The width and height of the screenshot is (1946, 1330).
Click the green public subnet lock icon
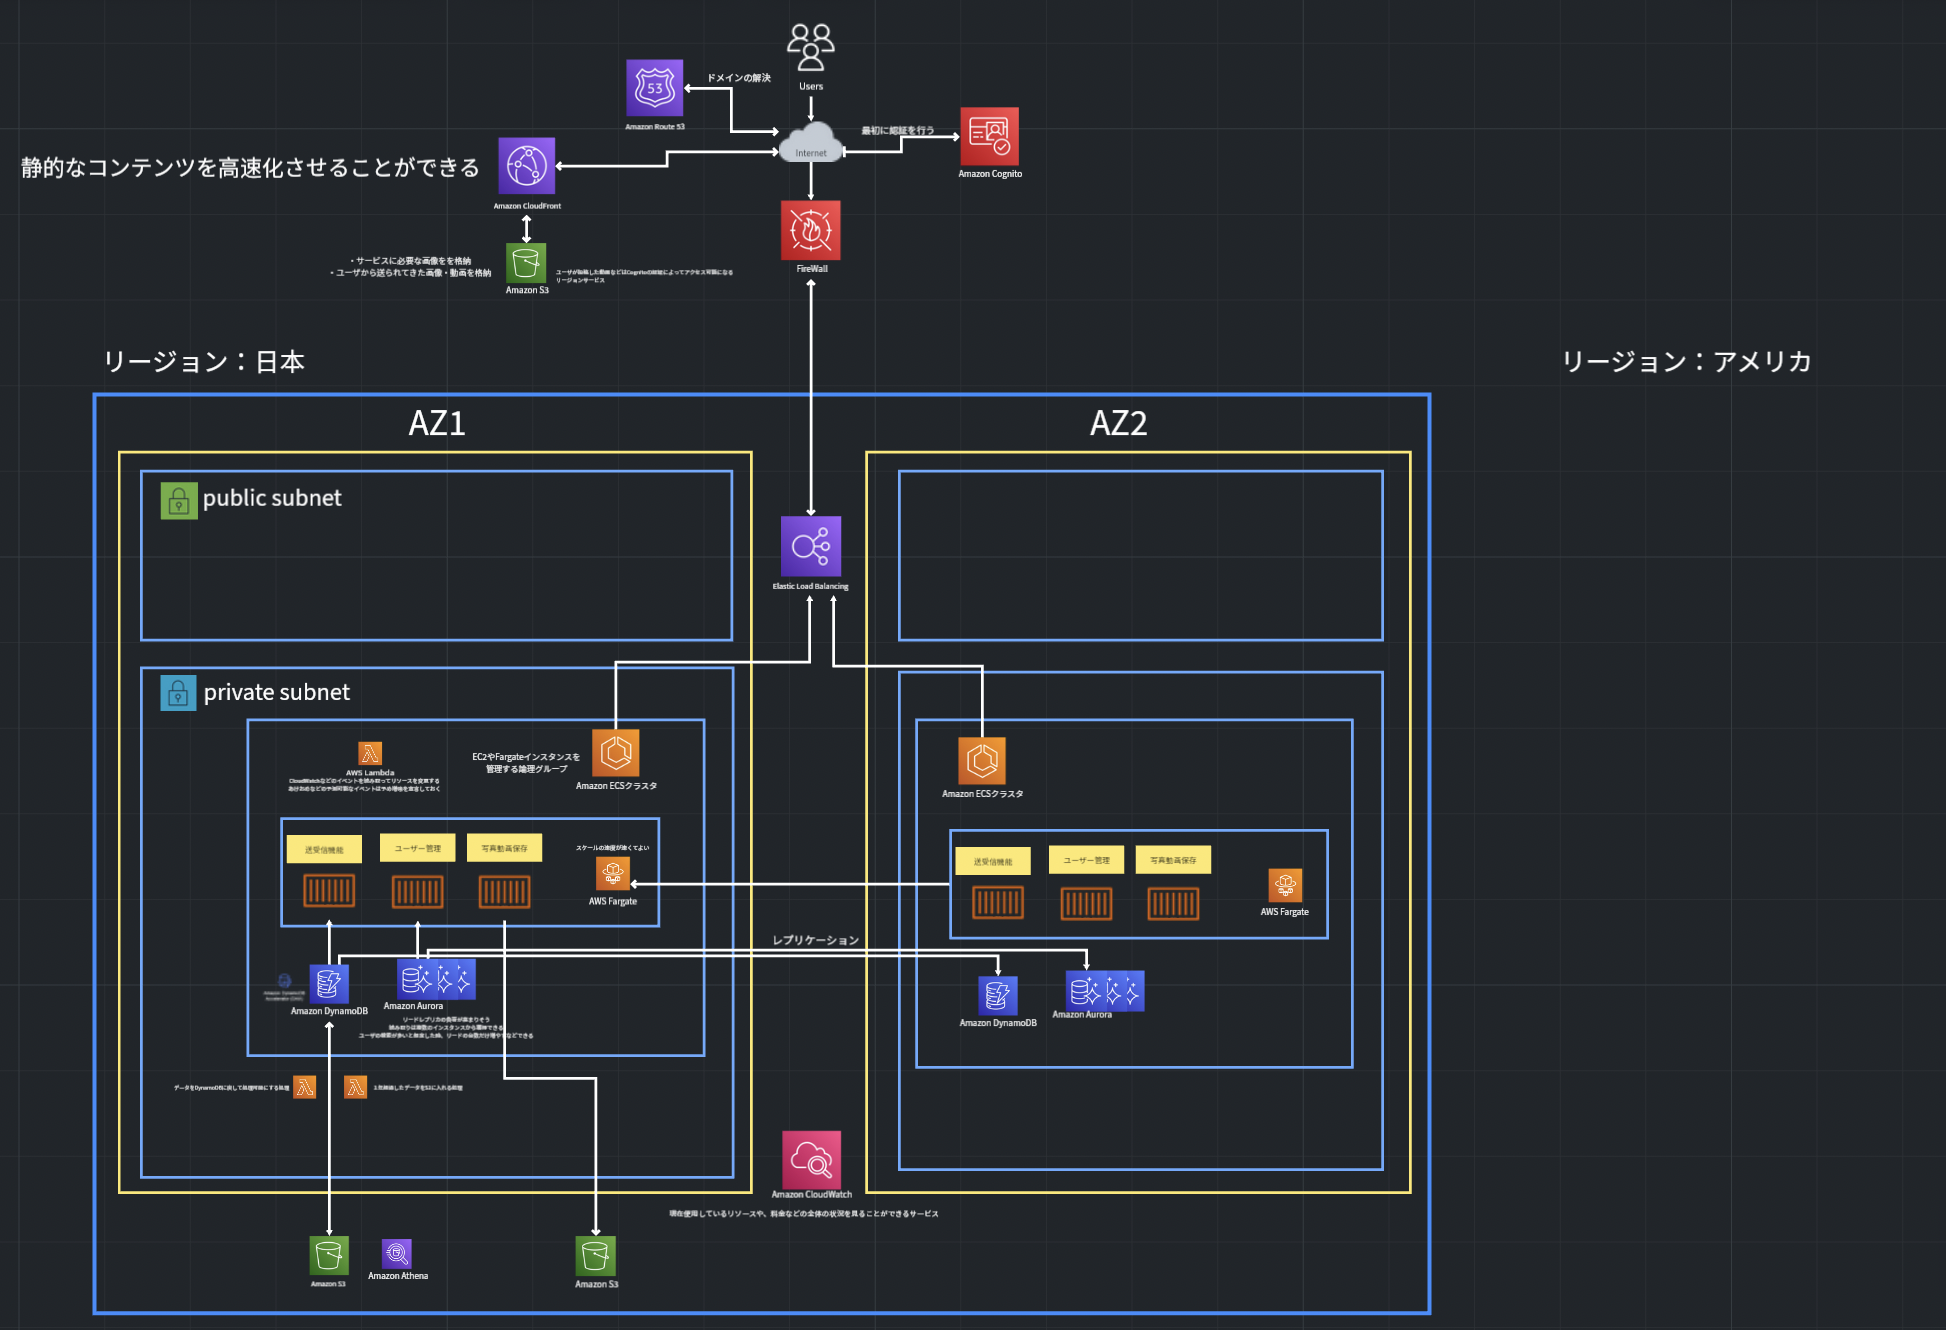[x=179, y=500]
